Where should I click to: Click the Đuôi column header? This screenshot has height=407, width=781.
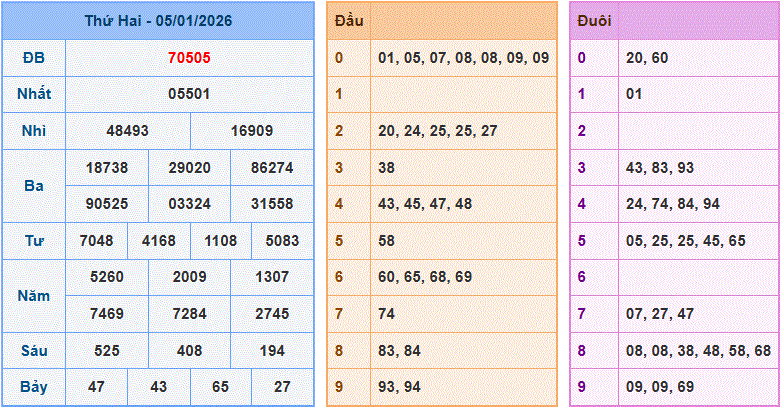point(594,21)
